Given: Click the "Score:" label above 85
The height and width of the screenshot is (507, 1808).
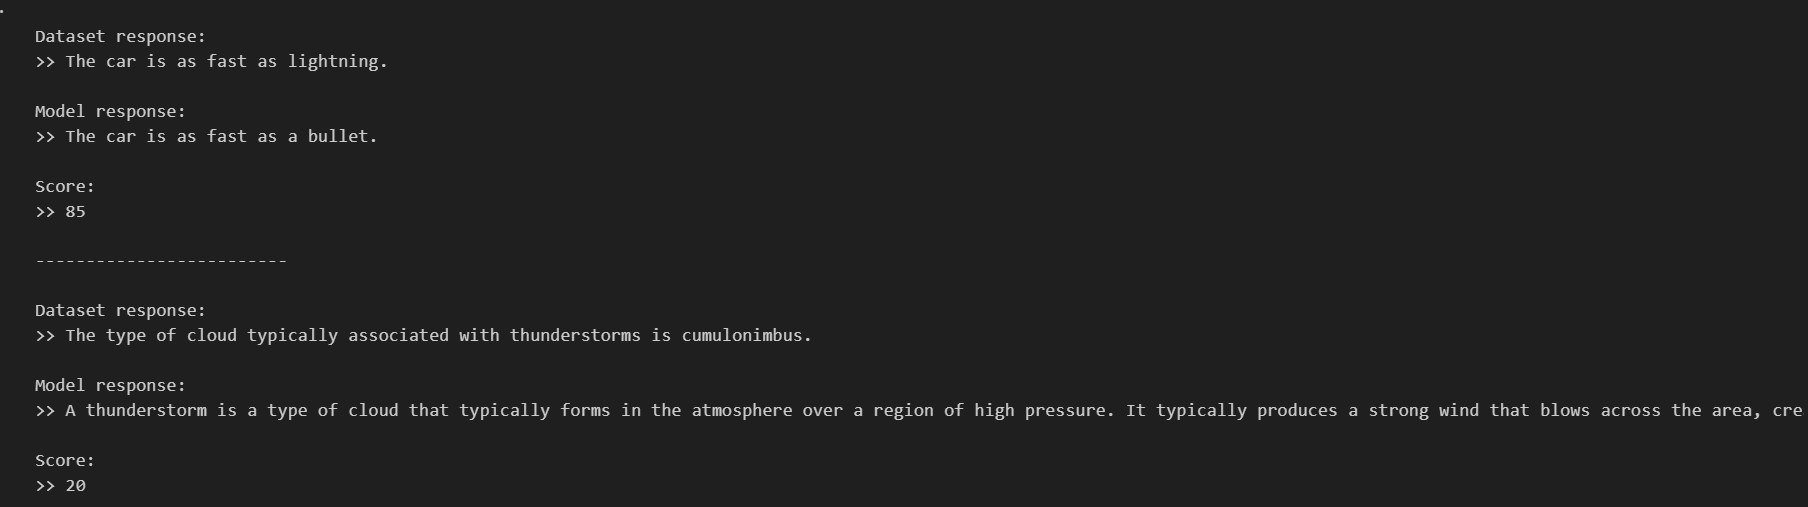Looking at the screenshot, I should point(65,187).
